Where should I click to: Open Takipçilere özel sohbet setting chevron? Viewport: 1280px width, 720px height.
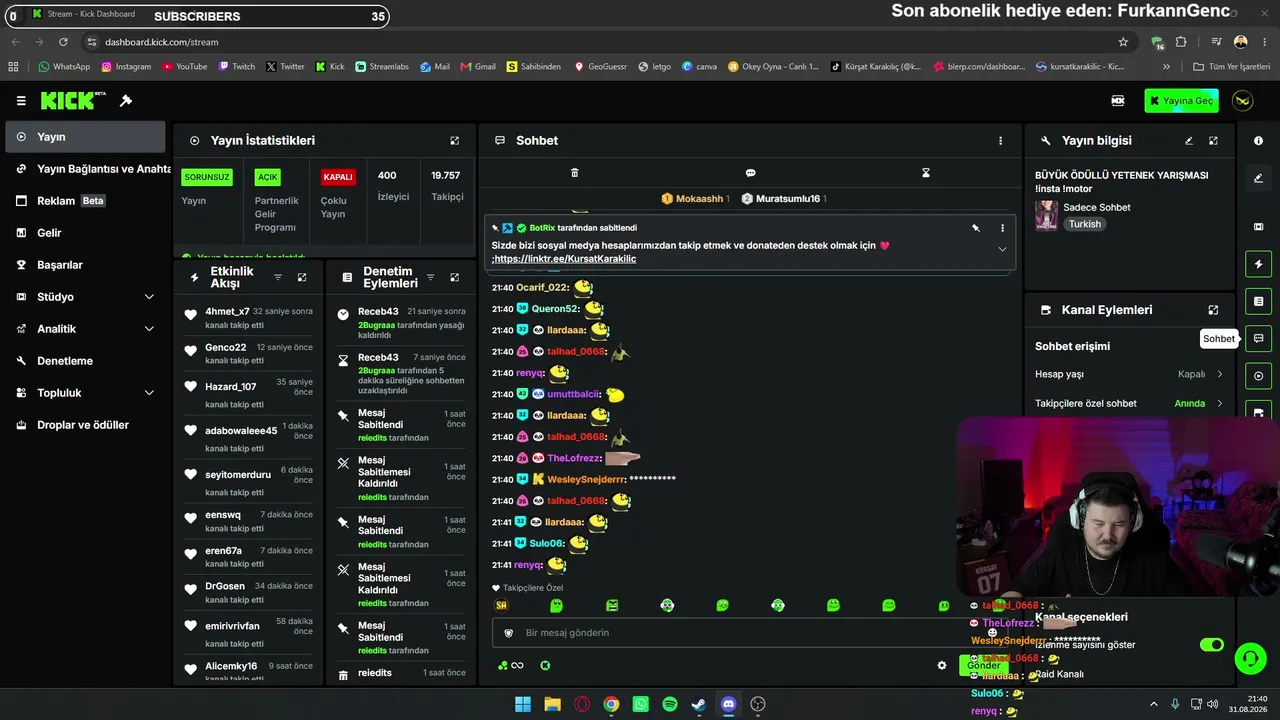pyautogui.click(x=1219, y=403)
